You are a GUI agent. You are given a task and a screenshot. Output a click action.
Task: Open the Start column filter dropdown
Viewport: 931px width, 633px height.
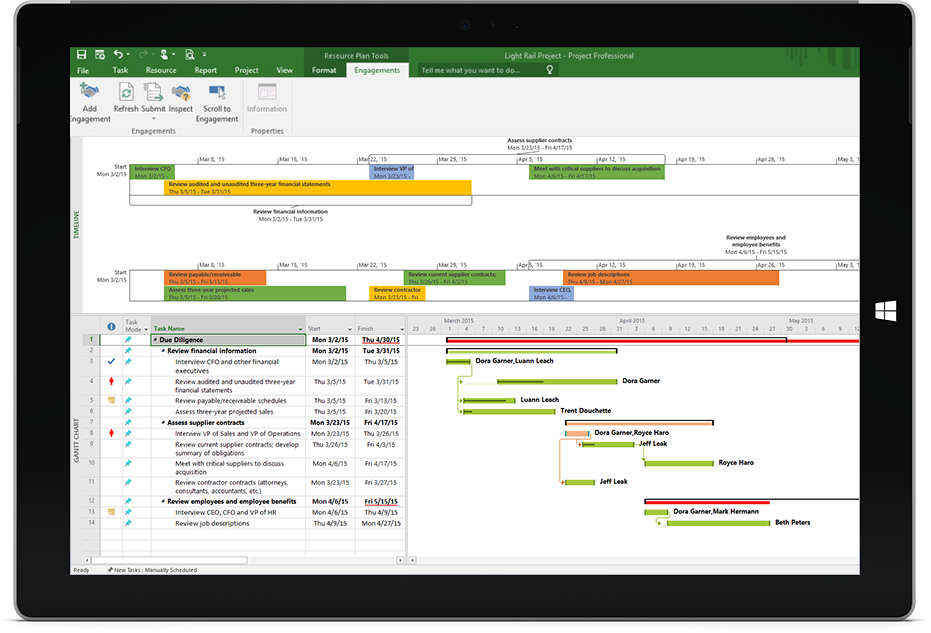tap(350, 329)
